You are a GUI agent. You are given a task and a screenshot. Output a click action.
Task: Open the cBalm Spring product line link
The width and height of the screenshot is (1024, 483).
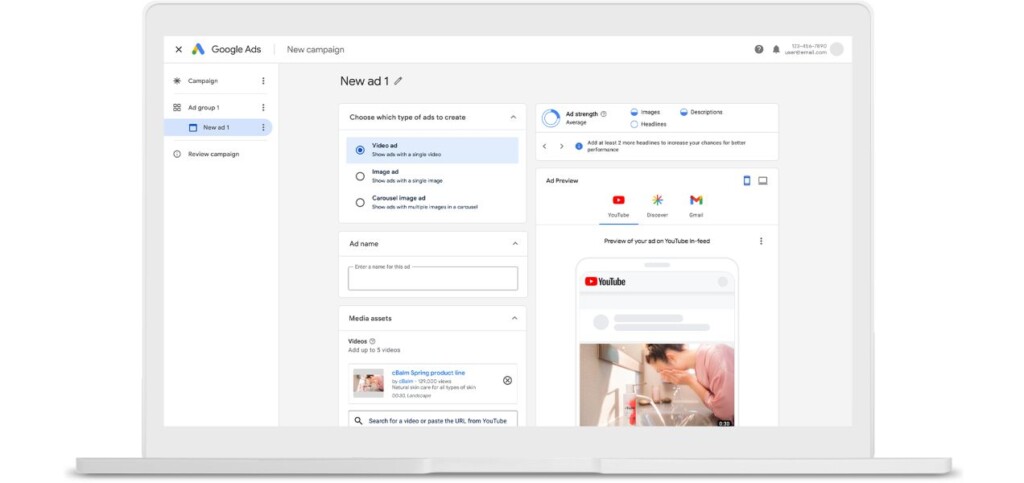(428, 373)
